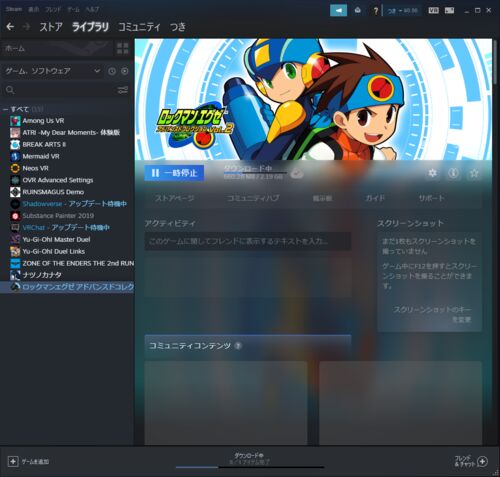The height and width of the screenshot is (477, 500).
Task: Expand the ゲーム、ソフトウェア filter dropdown
Action: (52, 71)
